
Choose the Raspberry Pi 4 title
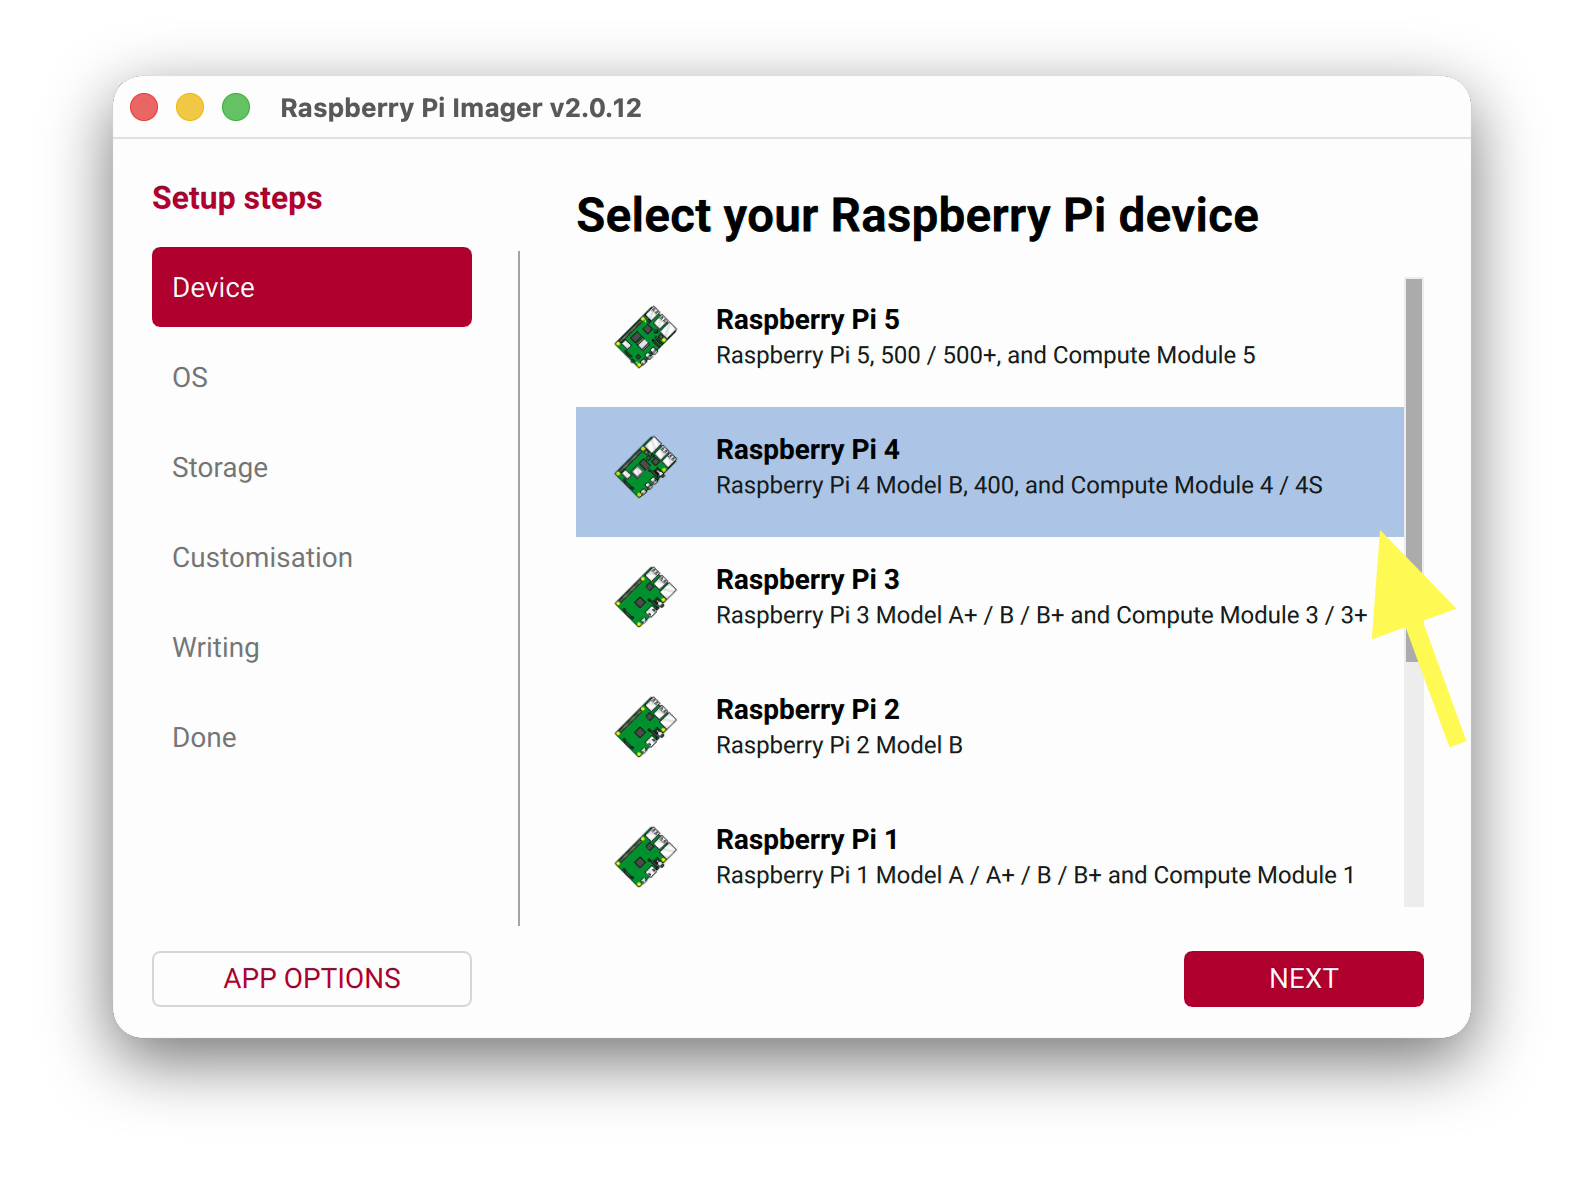click(x=808, y=450)
